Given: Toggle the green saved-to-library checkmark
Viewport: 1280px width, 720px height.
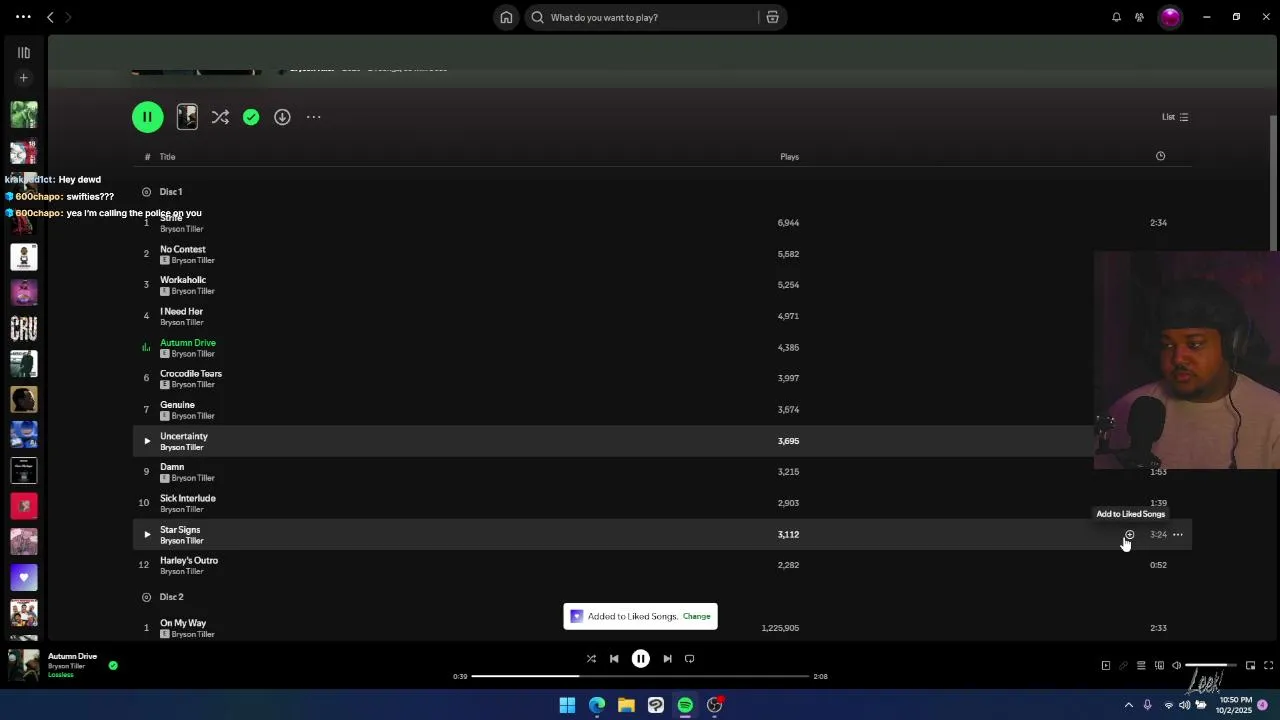Looking at the screenshot, I should click(251, 117).
